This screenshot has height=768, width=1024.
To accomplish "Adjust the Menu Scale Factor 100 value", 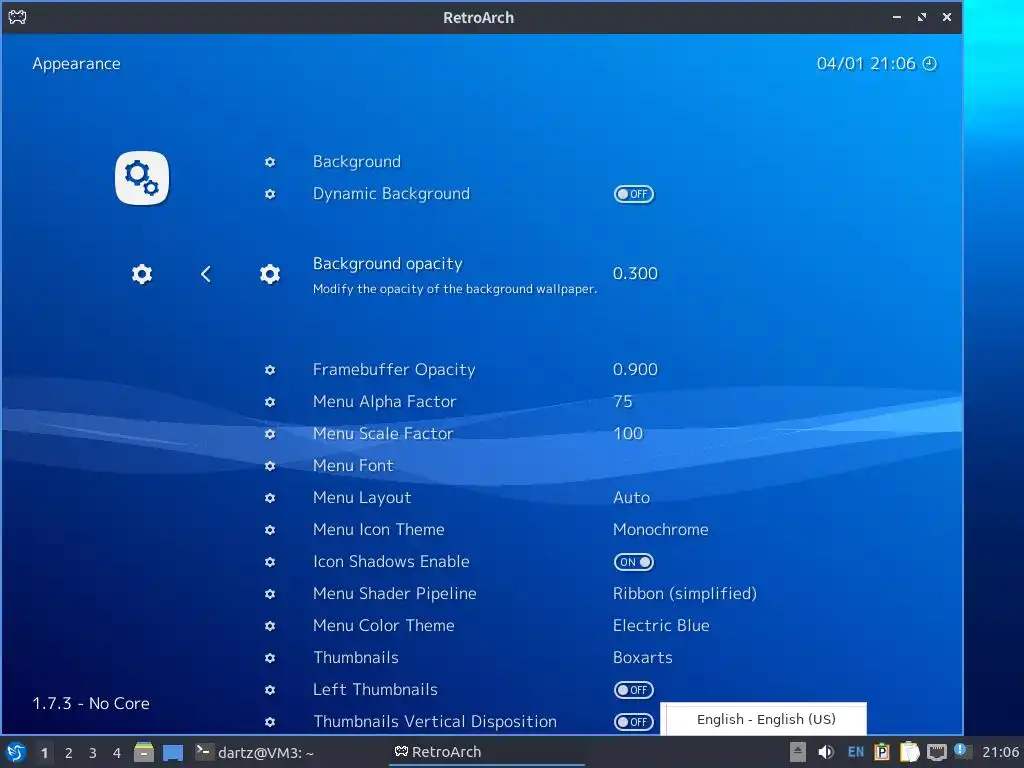I will click(x=628, y=434).
